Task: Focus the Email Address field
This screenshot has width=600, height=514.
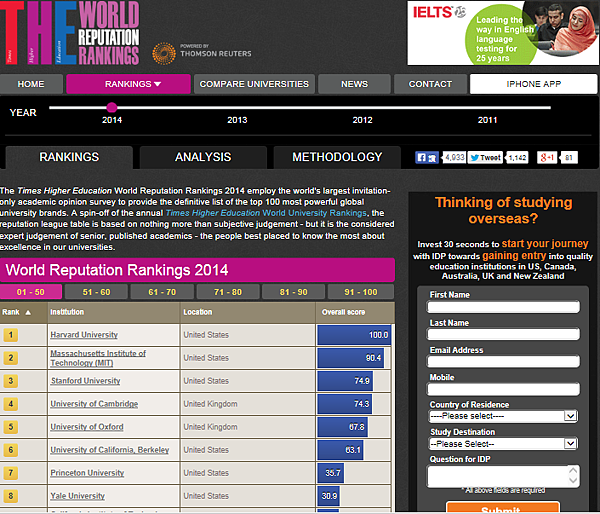Action: [x=503, y=361]
